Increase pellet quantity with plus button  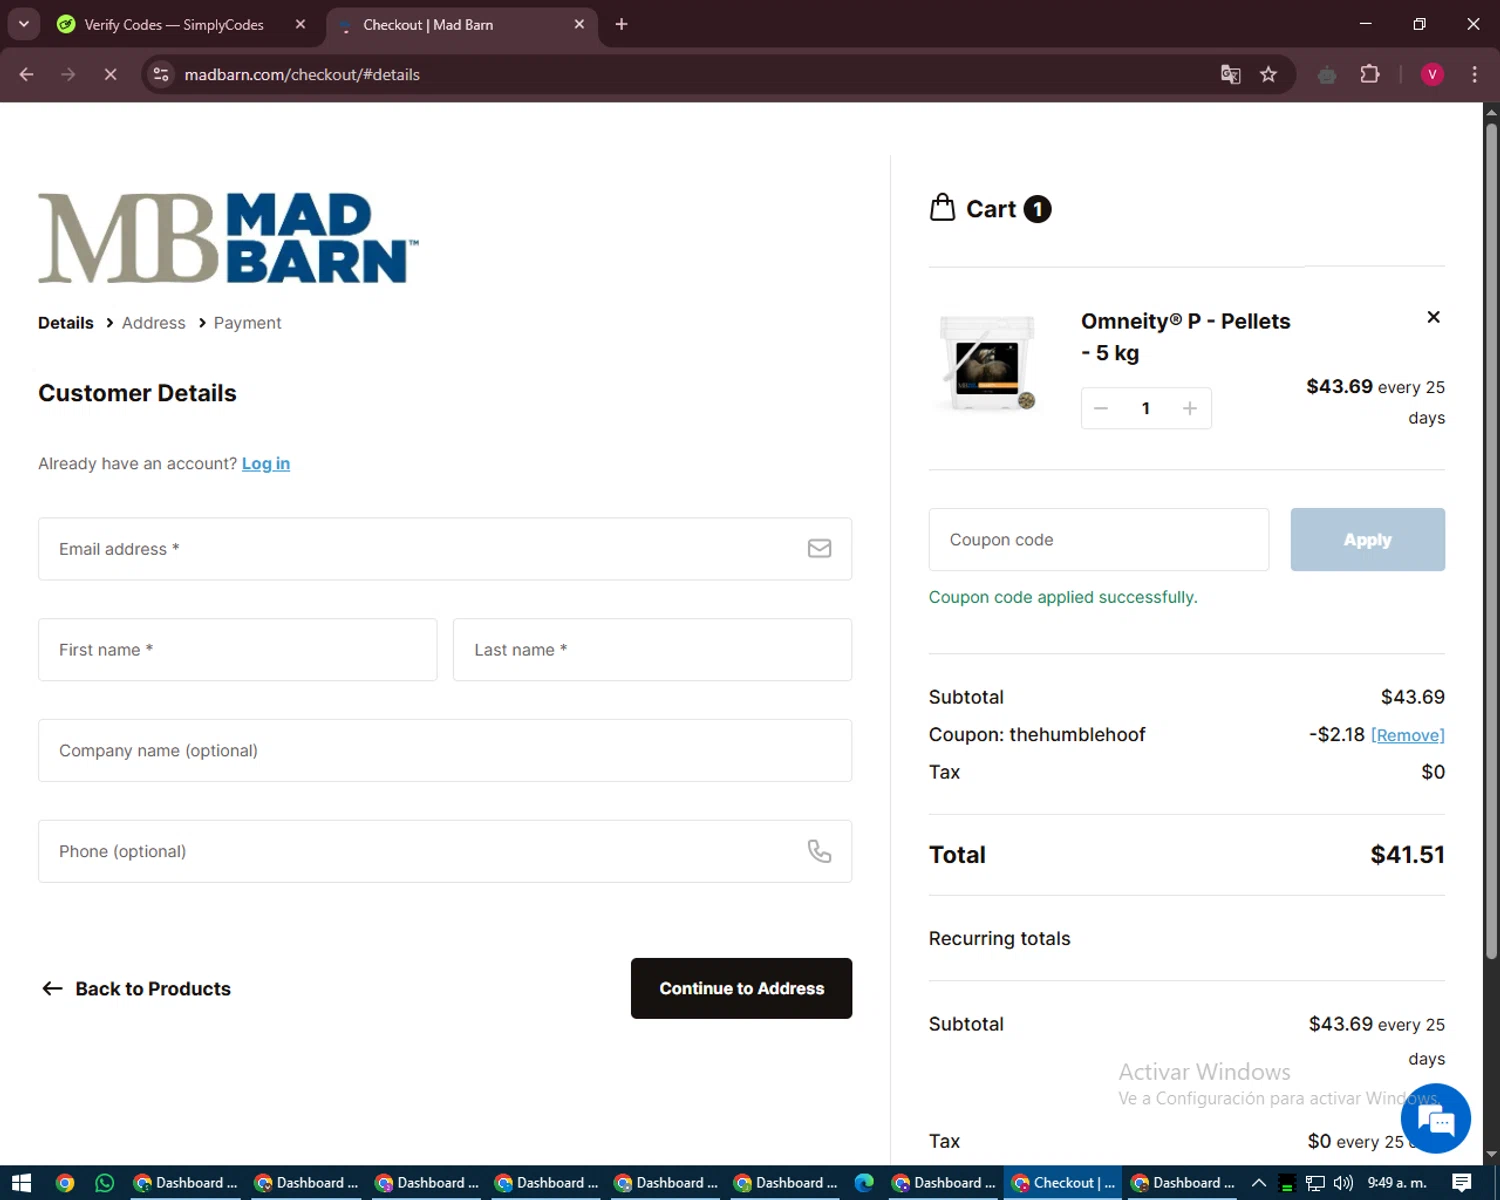coord(1189,408)
